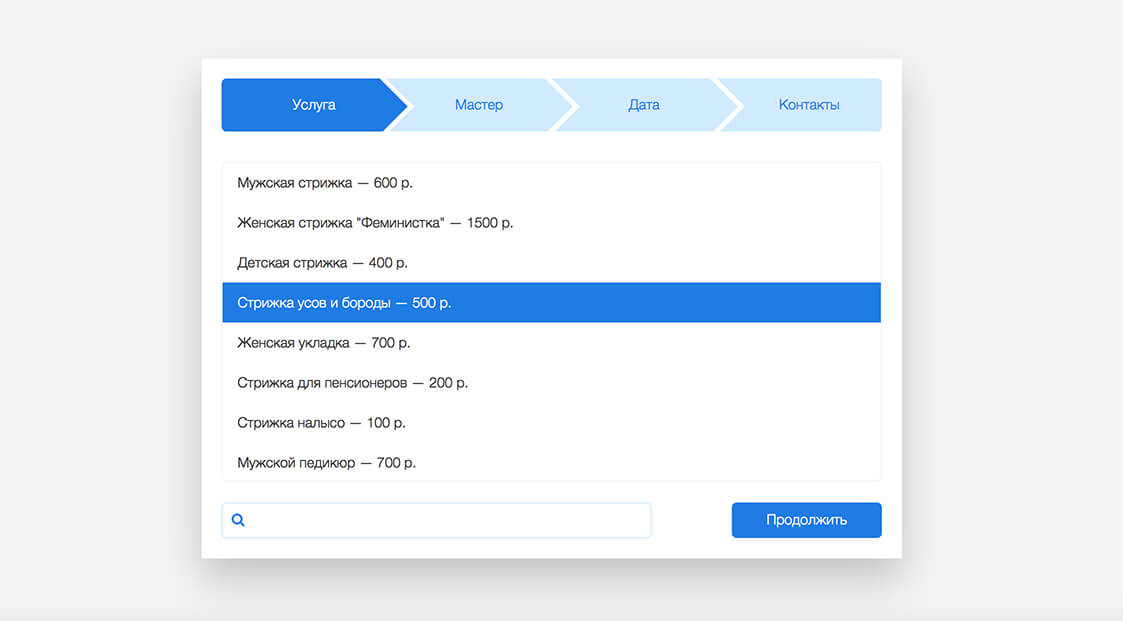Switch to the Мастер step
Viewport: 1123px width, 621px height.
(478, 105)
